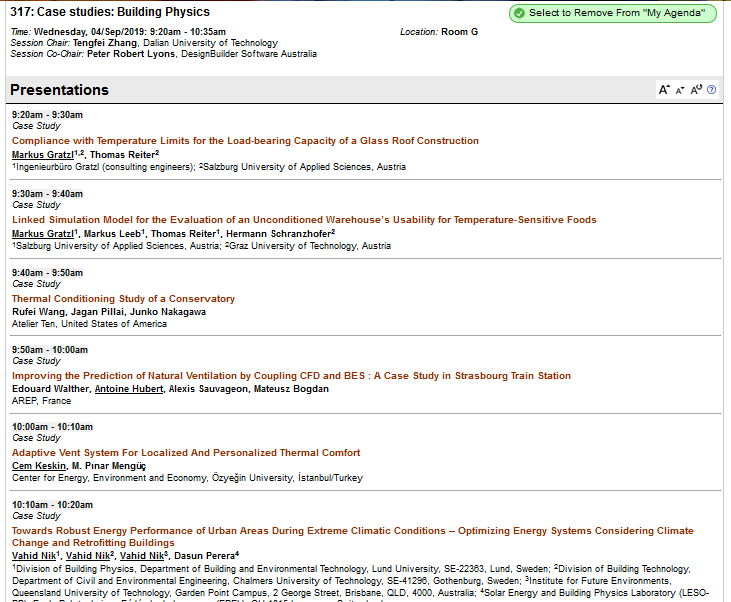Click Vahid Nik with superscript 3
731x602 pixels.
[142, 556]
